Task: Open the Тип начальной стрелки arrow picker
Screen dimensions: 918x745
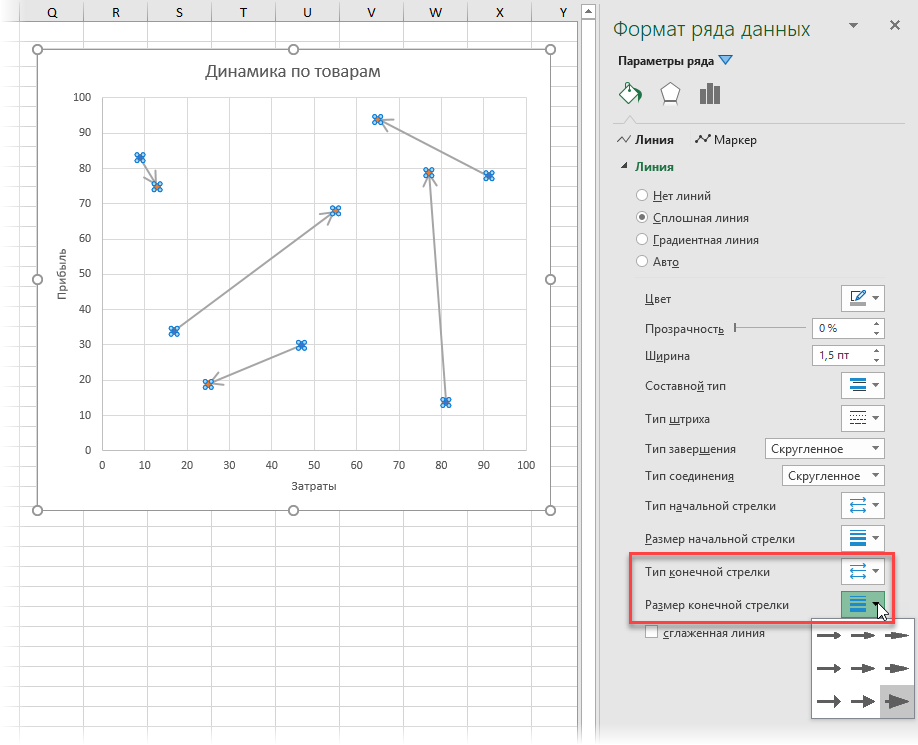Action: (x=863, y=505)
